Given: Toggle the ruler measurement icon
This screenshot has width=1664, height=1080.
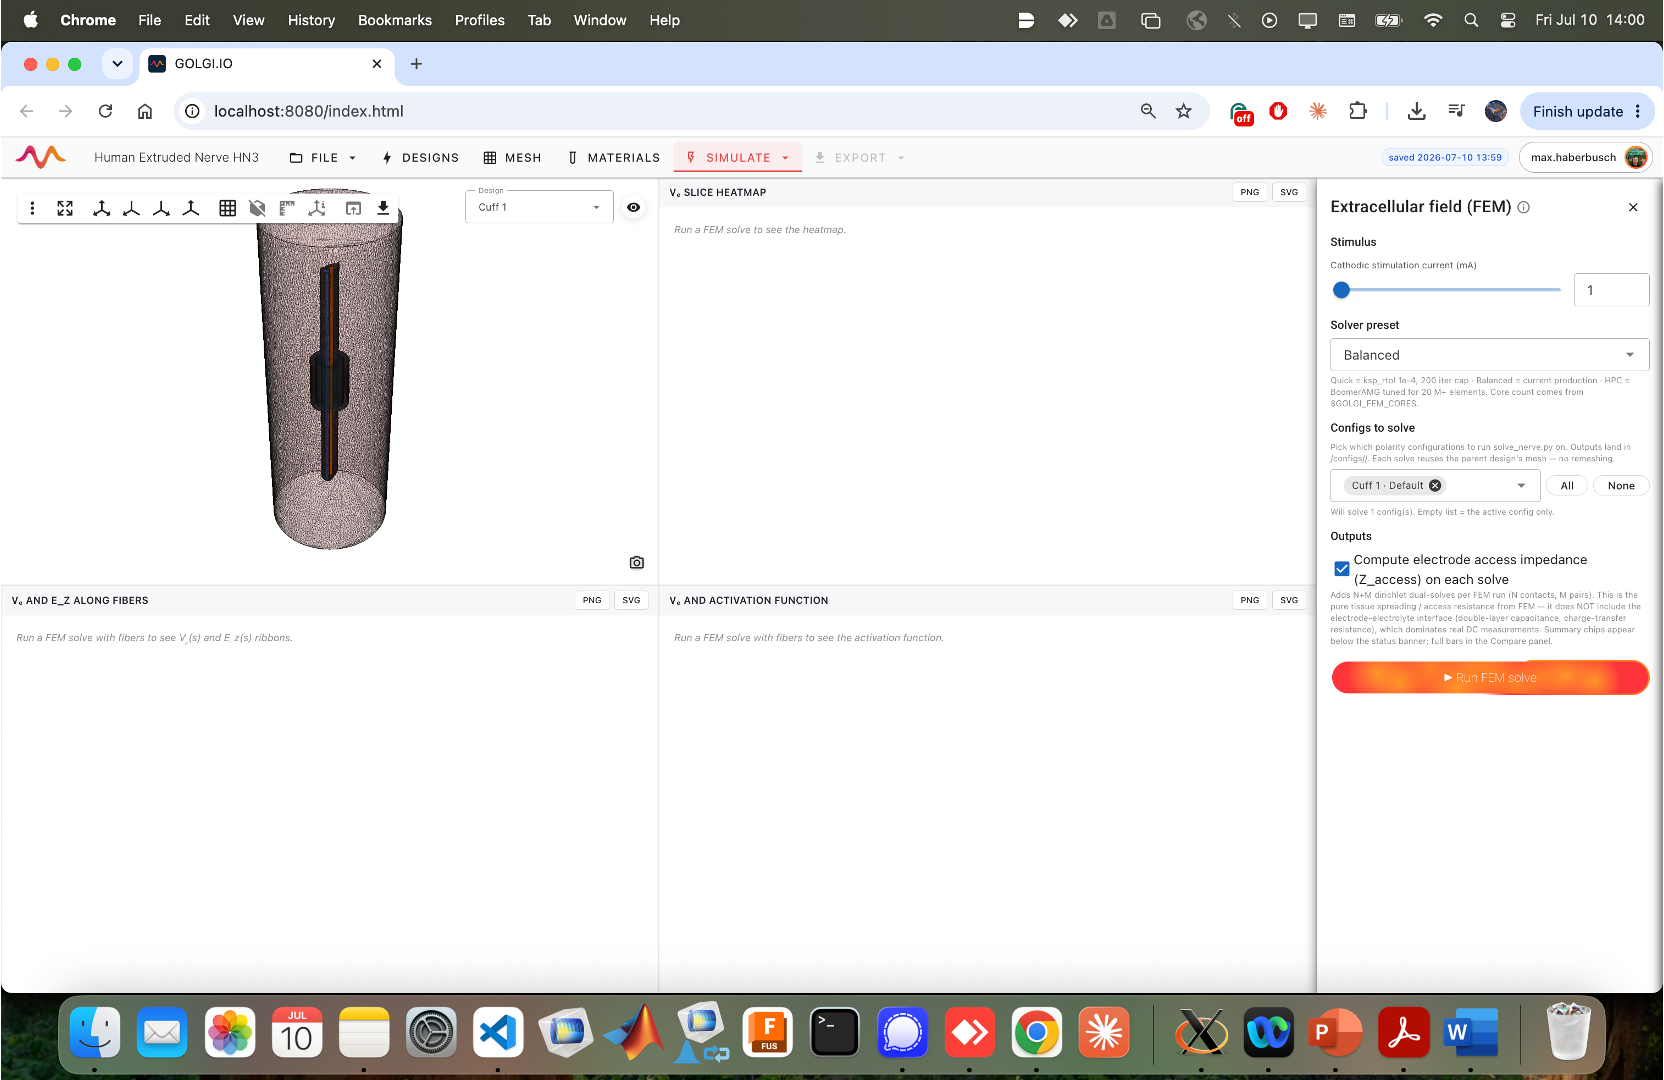Looking at the screenshot, I should 287,208.
